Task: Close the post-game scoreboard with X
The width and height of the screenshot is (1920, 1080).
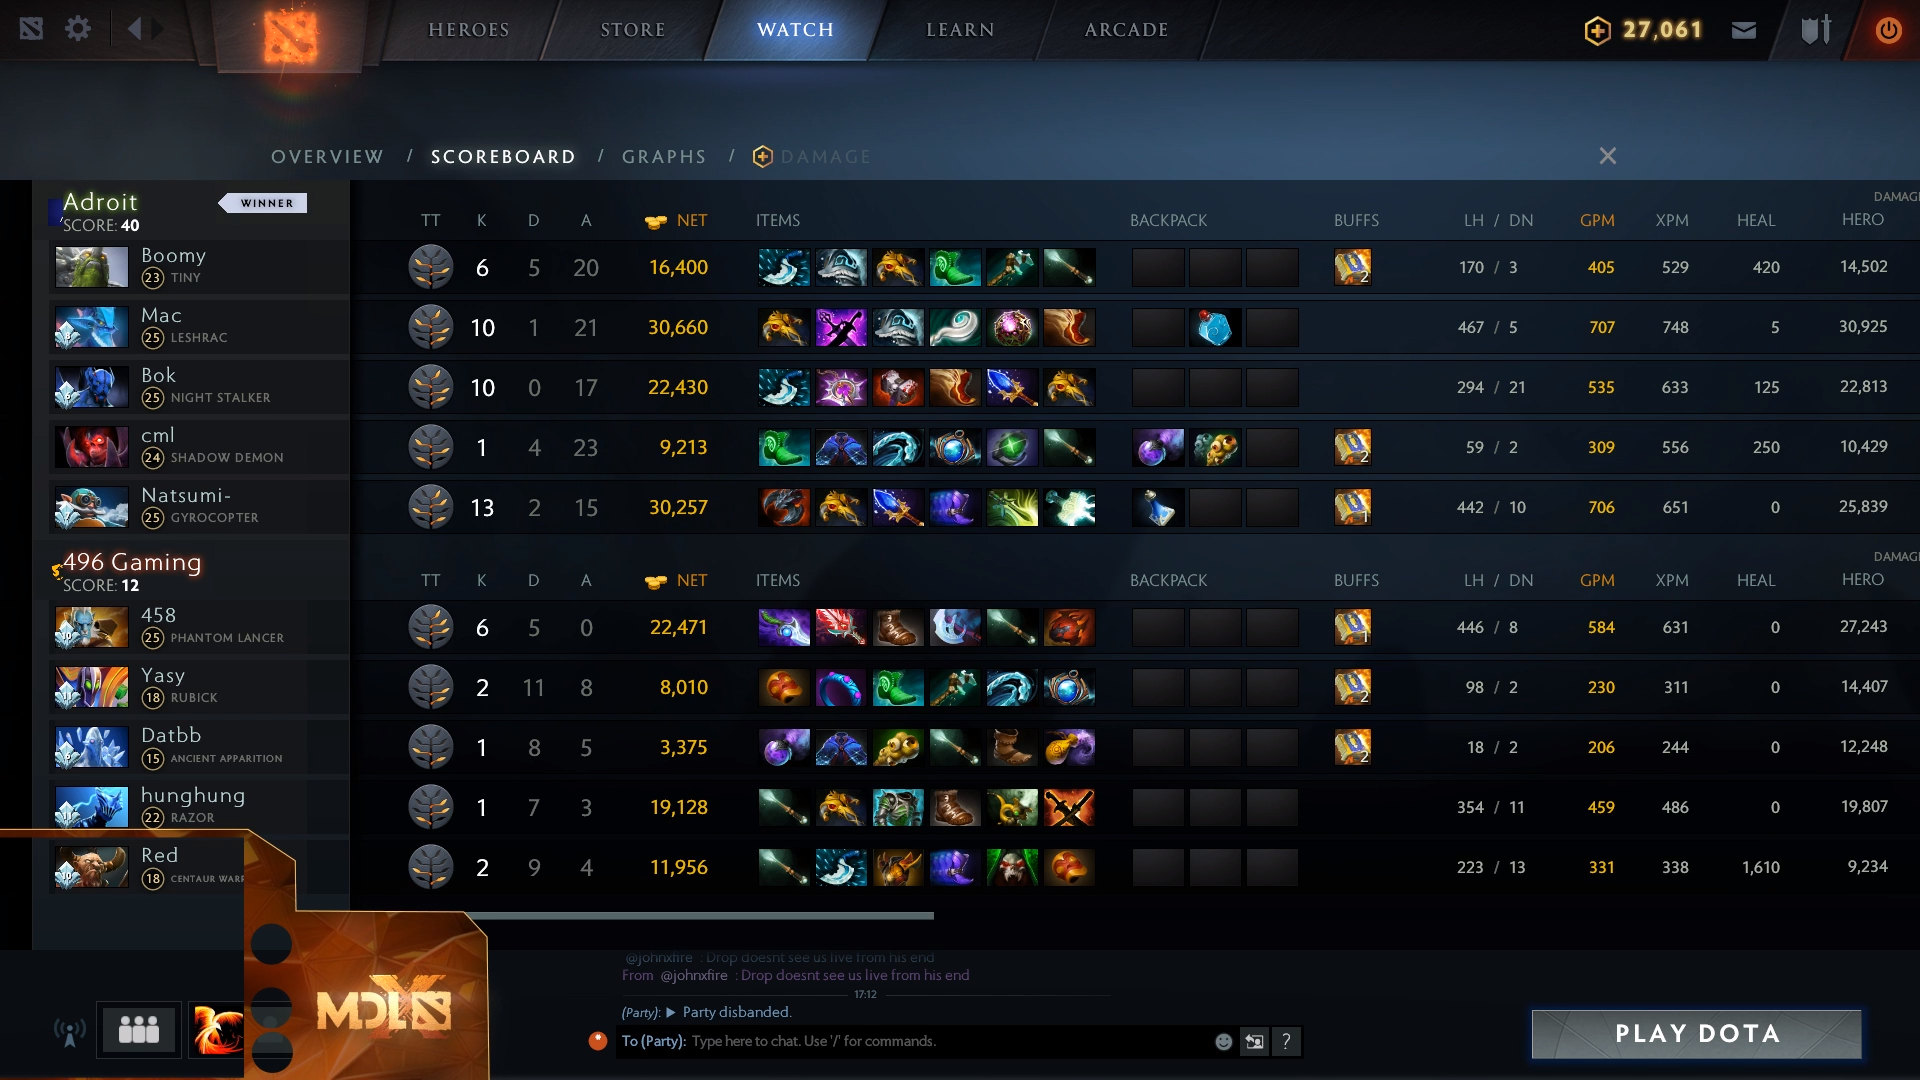Action: point(1608,156)
